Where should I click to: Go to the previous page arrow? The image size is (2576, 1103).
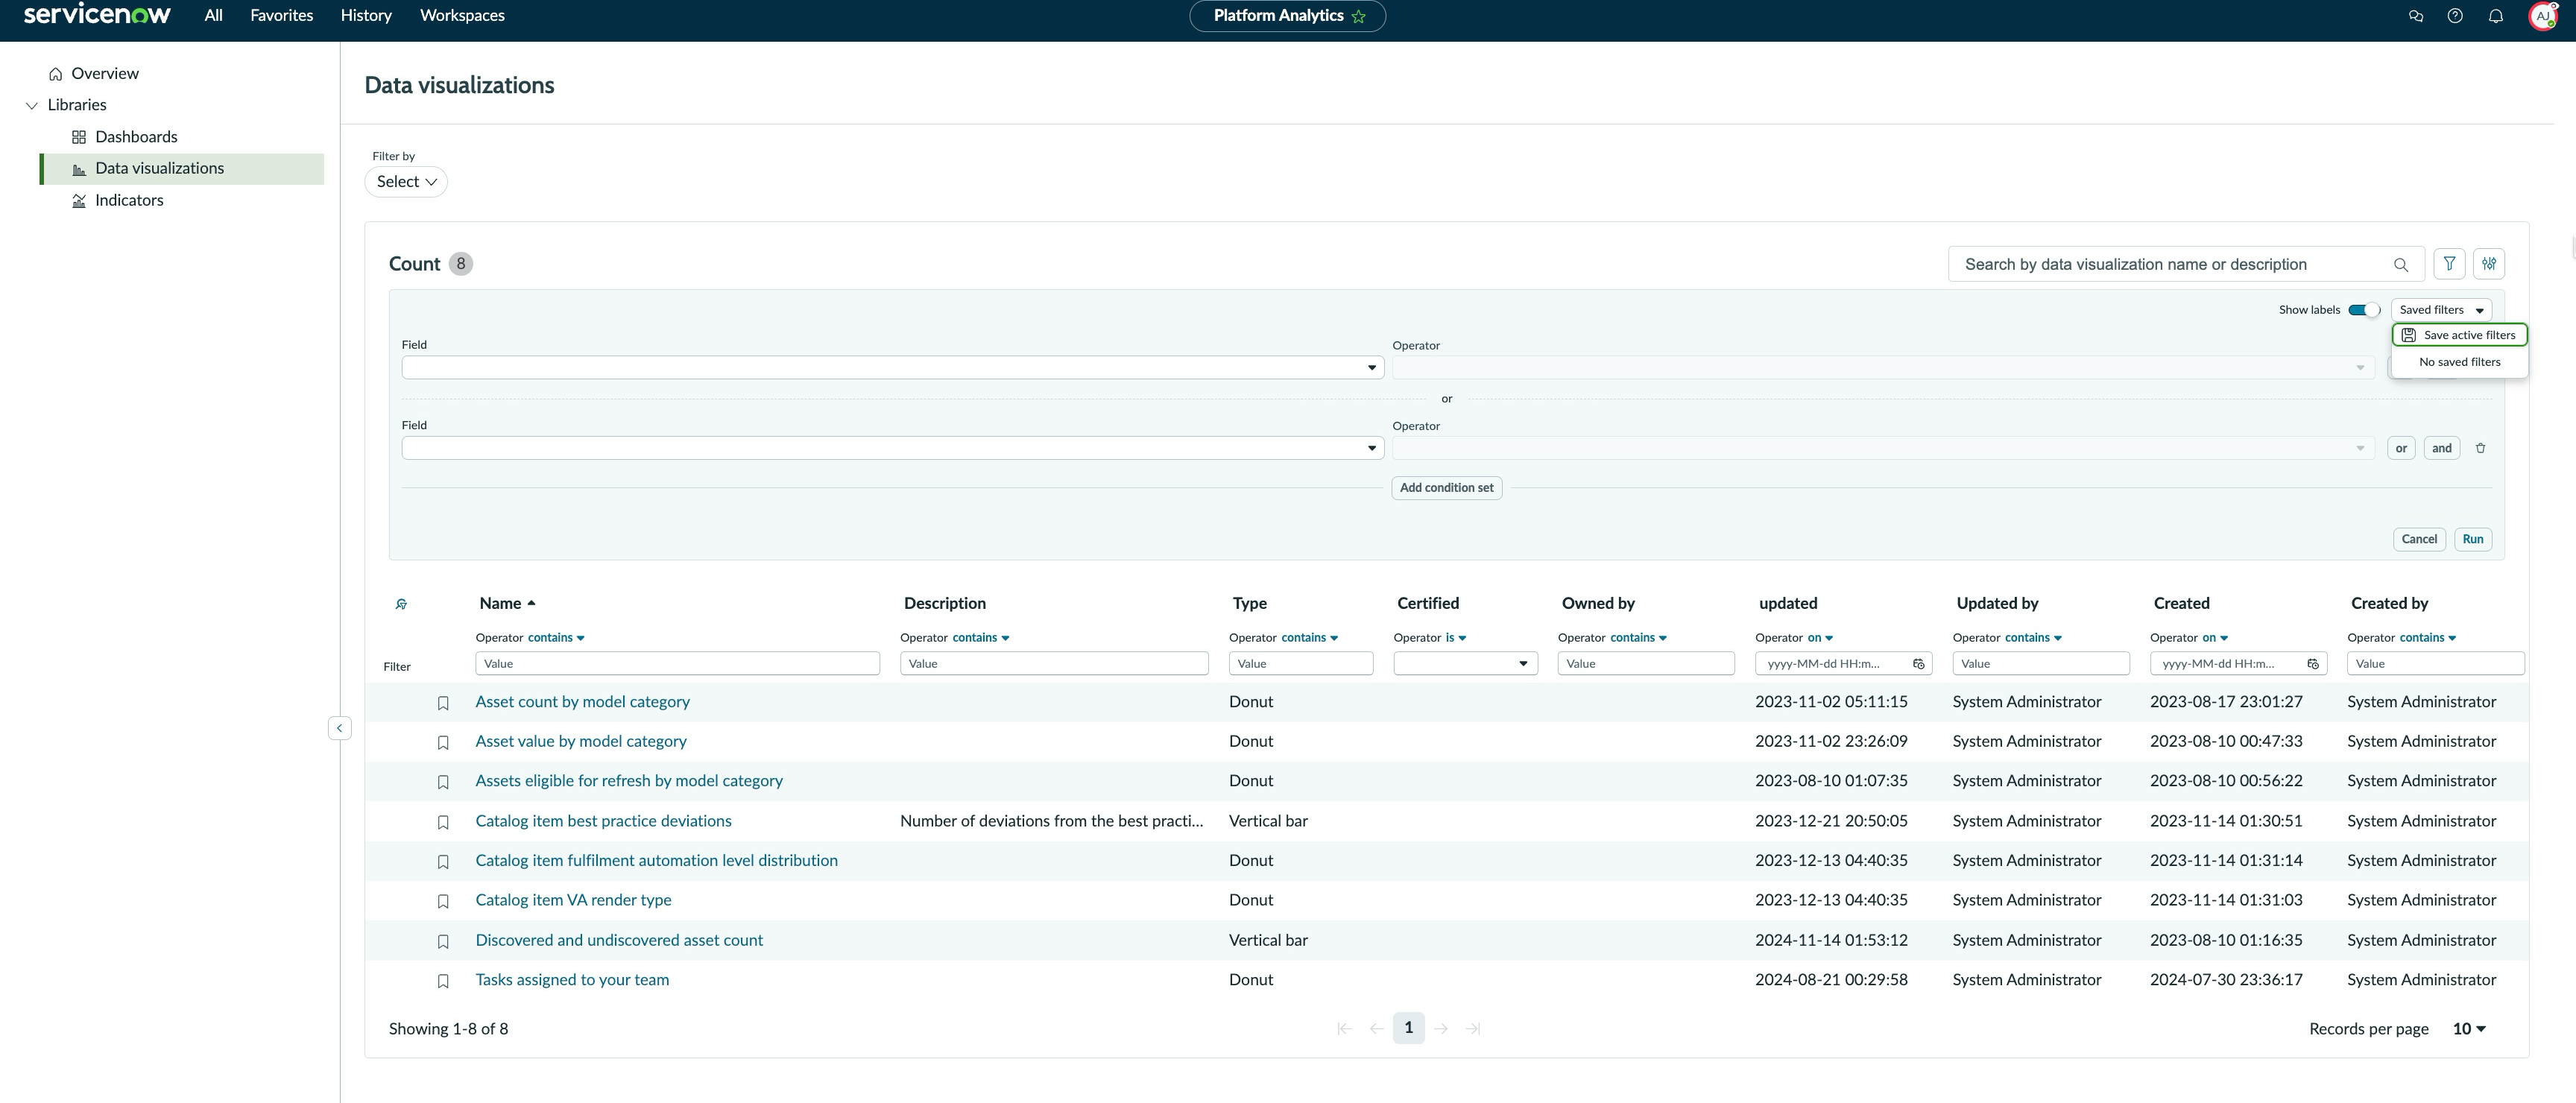[x=1376, y=1028]
